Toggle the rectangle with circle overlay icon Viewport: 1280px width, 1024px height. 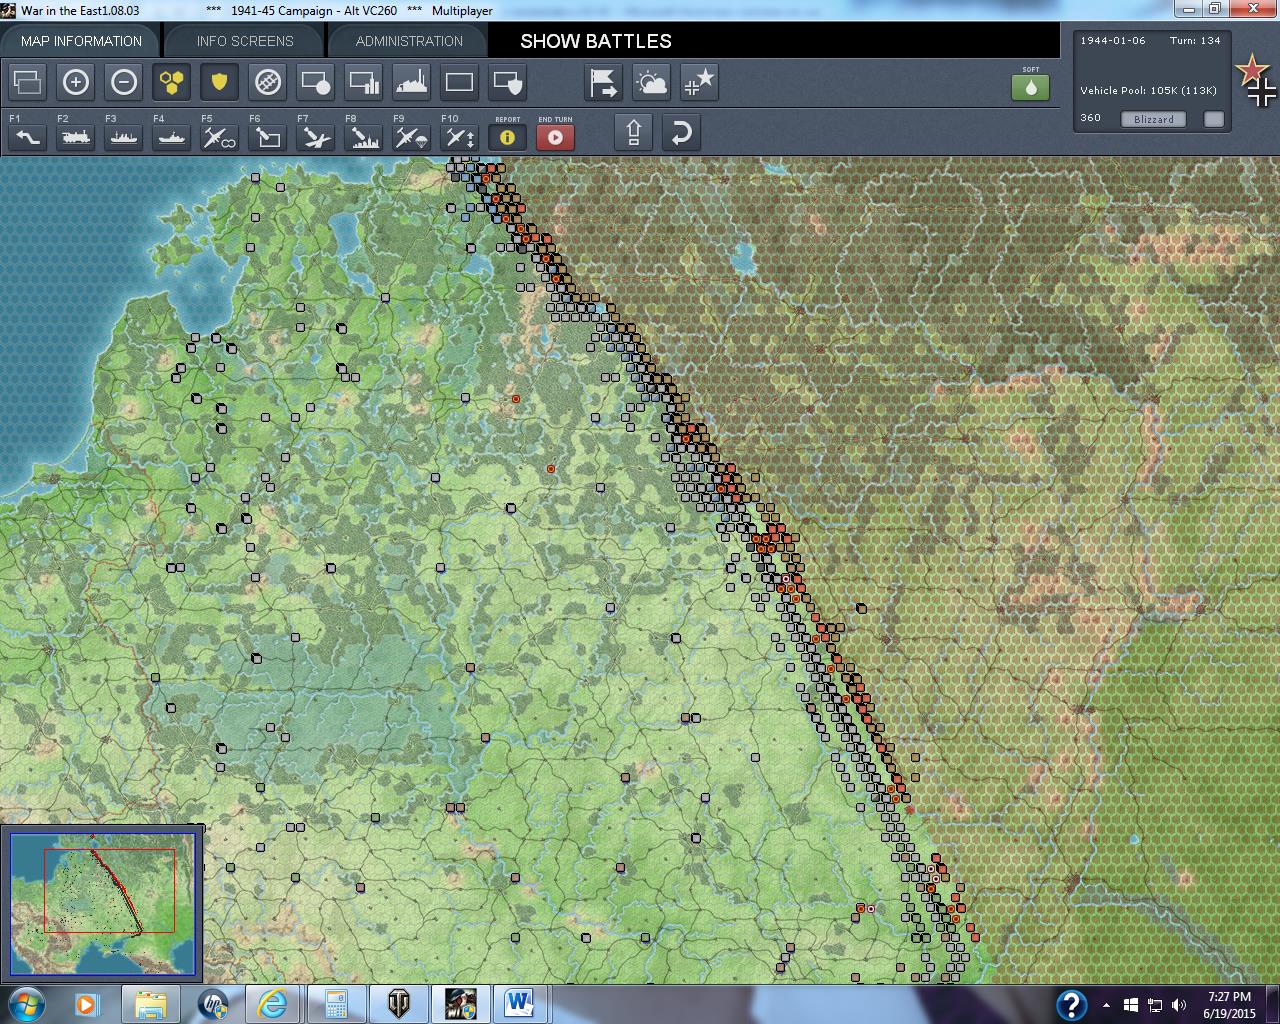(x=315, y=82)
